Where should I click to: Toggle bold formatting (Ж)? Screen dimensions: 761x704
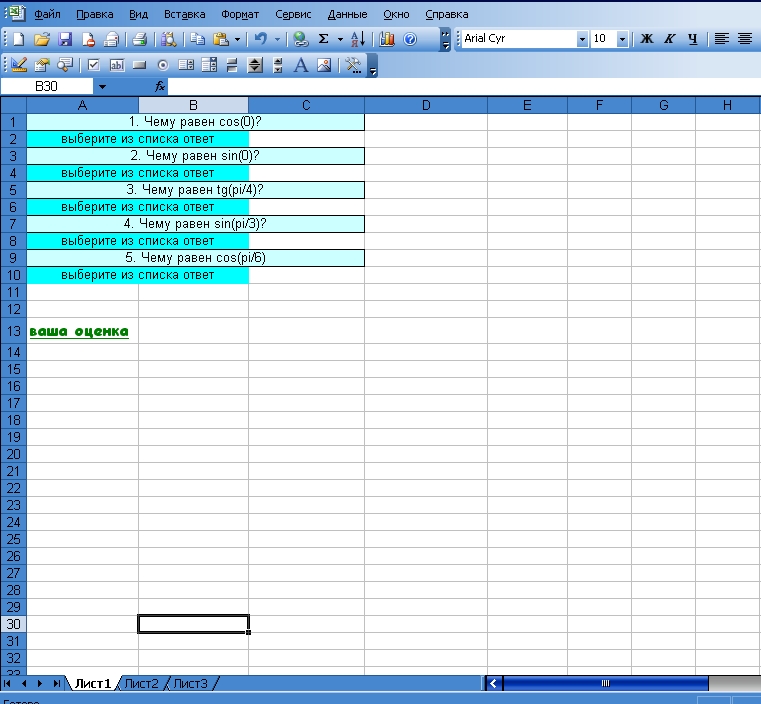646,39
